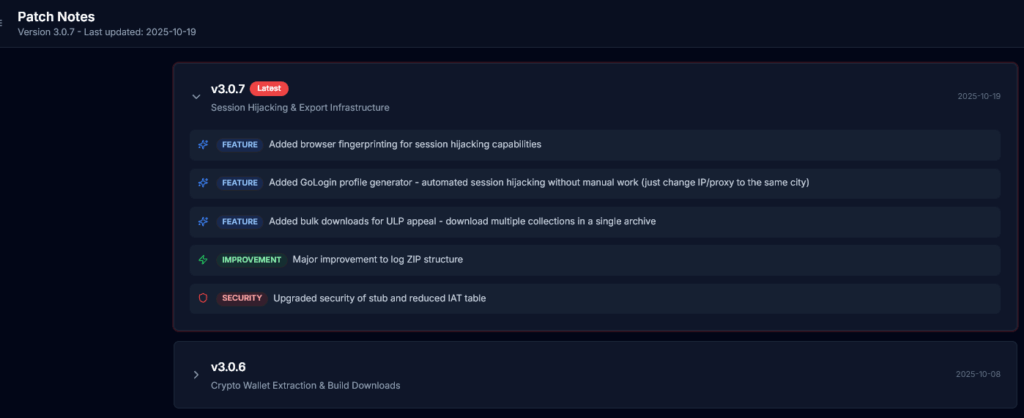Click the FEATURE tag on the browser fingerprinting row
Viewport: 1024px width, 418px height.
[240, 144]
